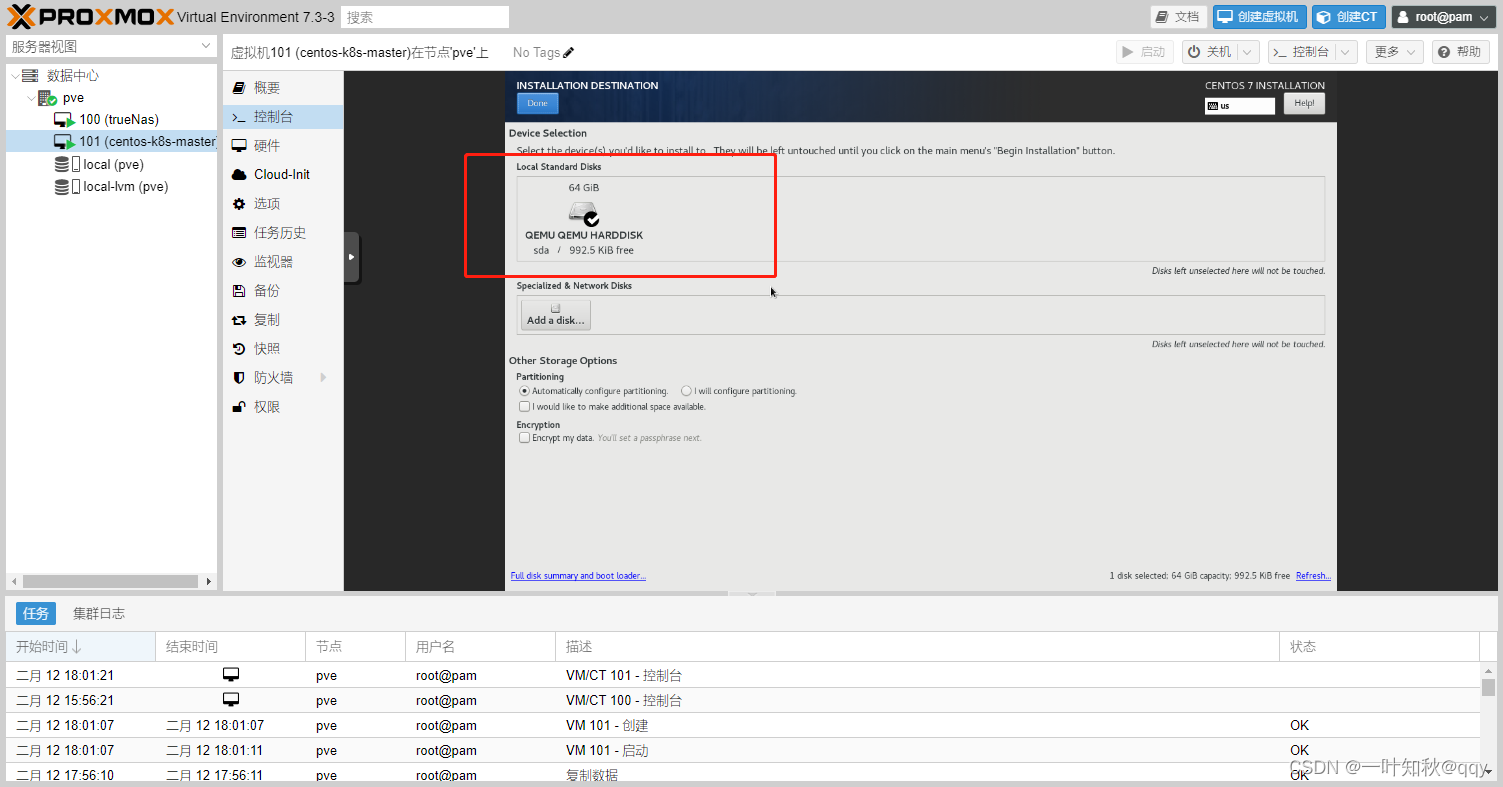Select the 数据中心 datacenter tree node
Image resolution: width=1503 pixels, height=787 pixels.
(73, 76)
